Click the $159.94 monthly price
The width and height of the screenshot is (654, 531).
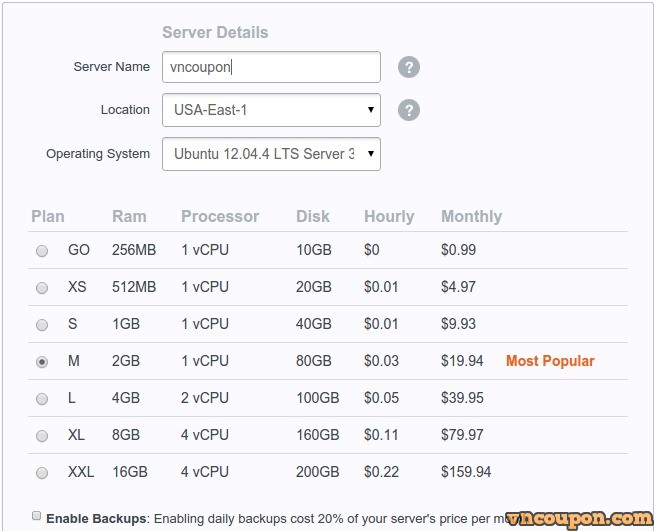(466, 472)
